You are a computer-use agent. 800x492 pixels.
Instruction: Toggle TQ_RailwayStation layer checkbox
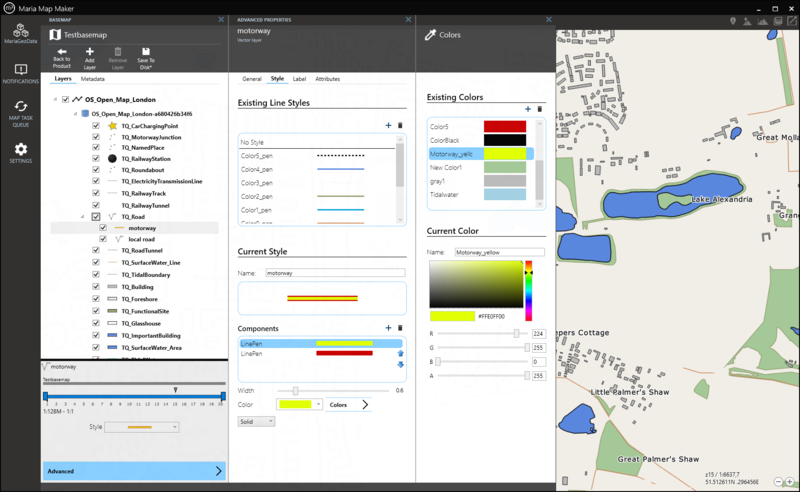coord(95,158)
